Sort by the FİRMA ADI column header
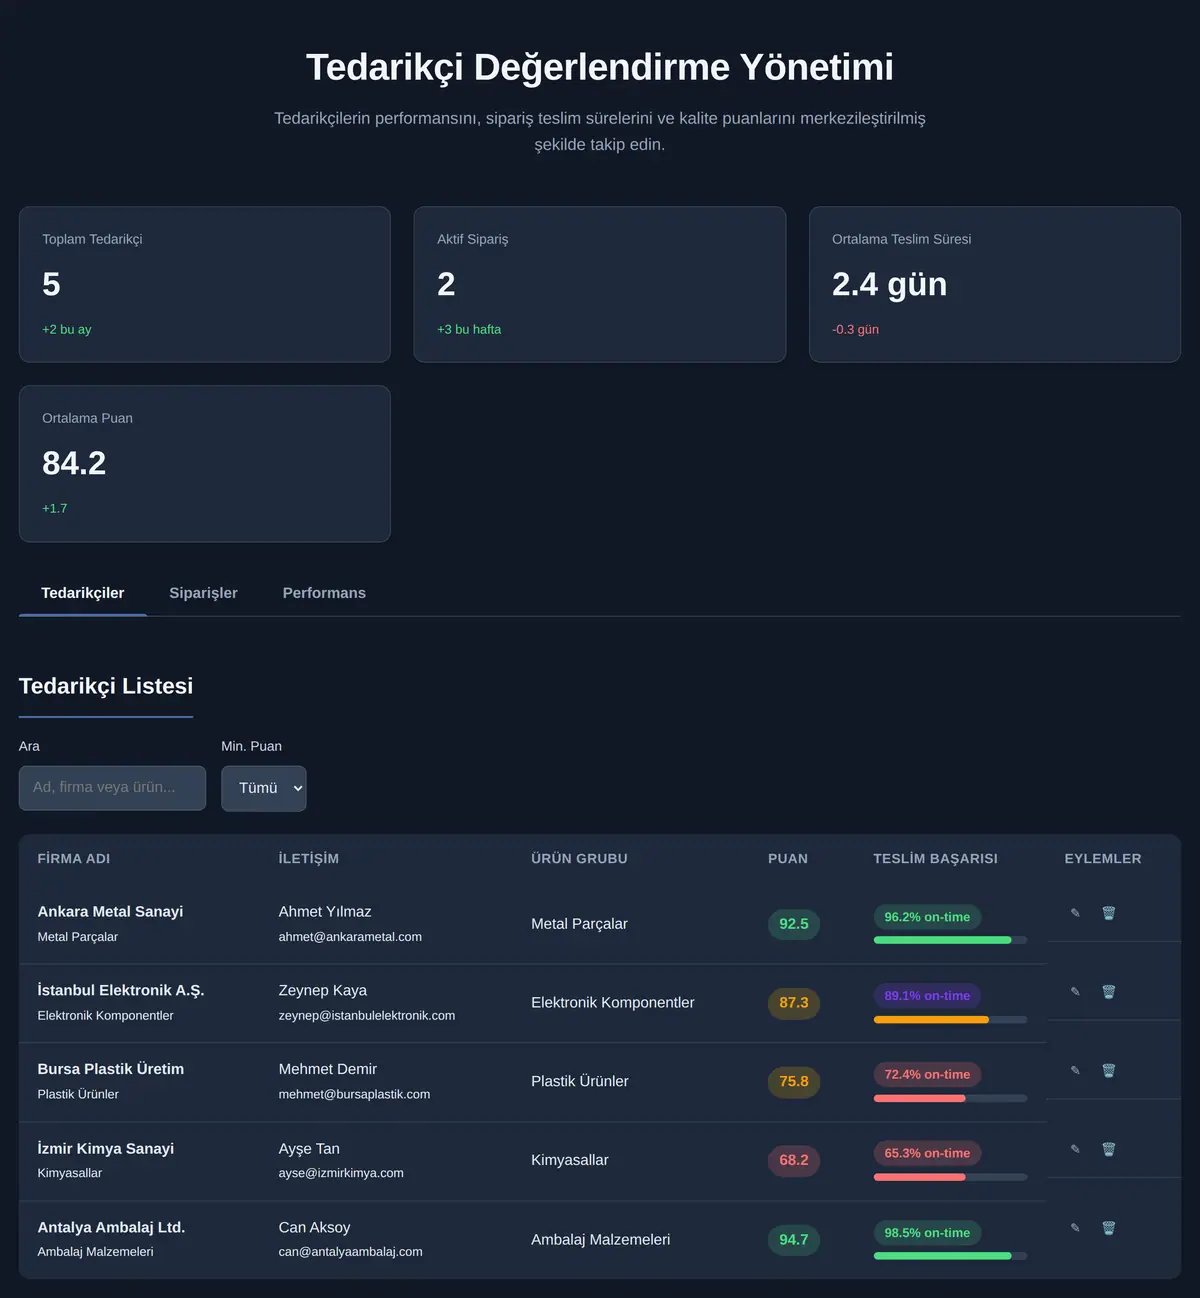Image resolution: width=1200 pixels, height=1298 pixels. [74, 858]
